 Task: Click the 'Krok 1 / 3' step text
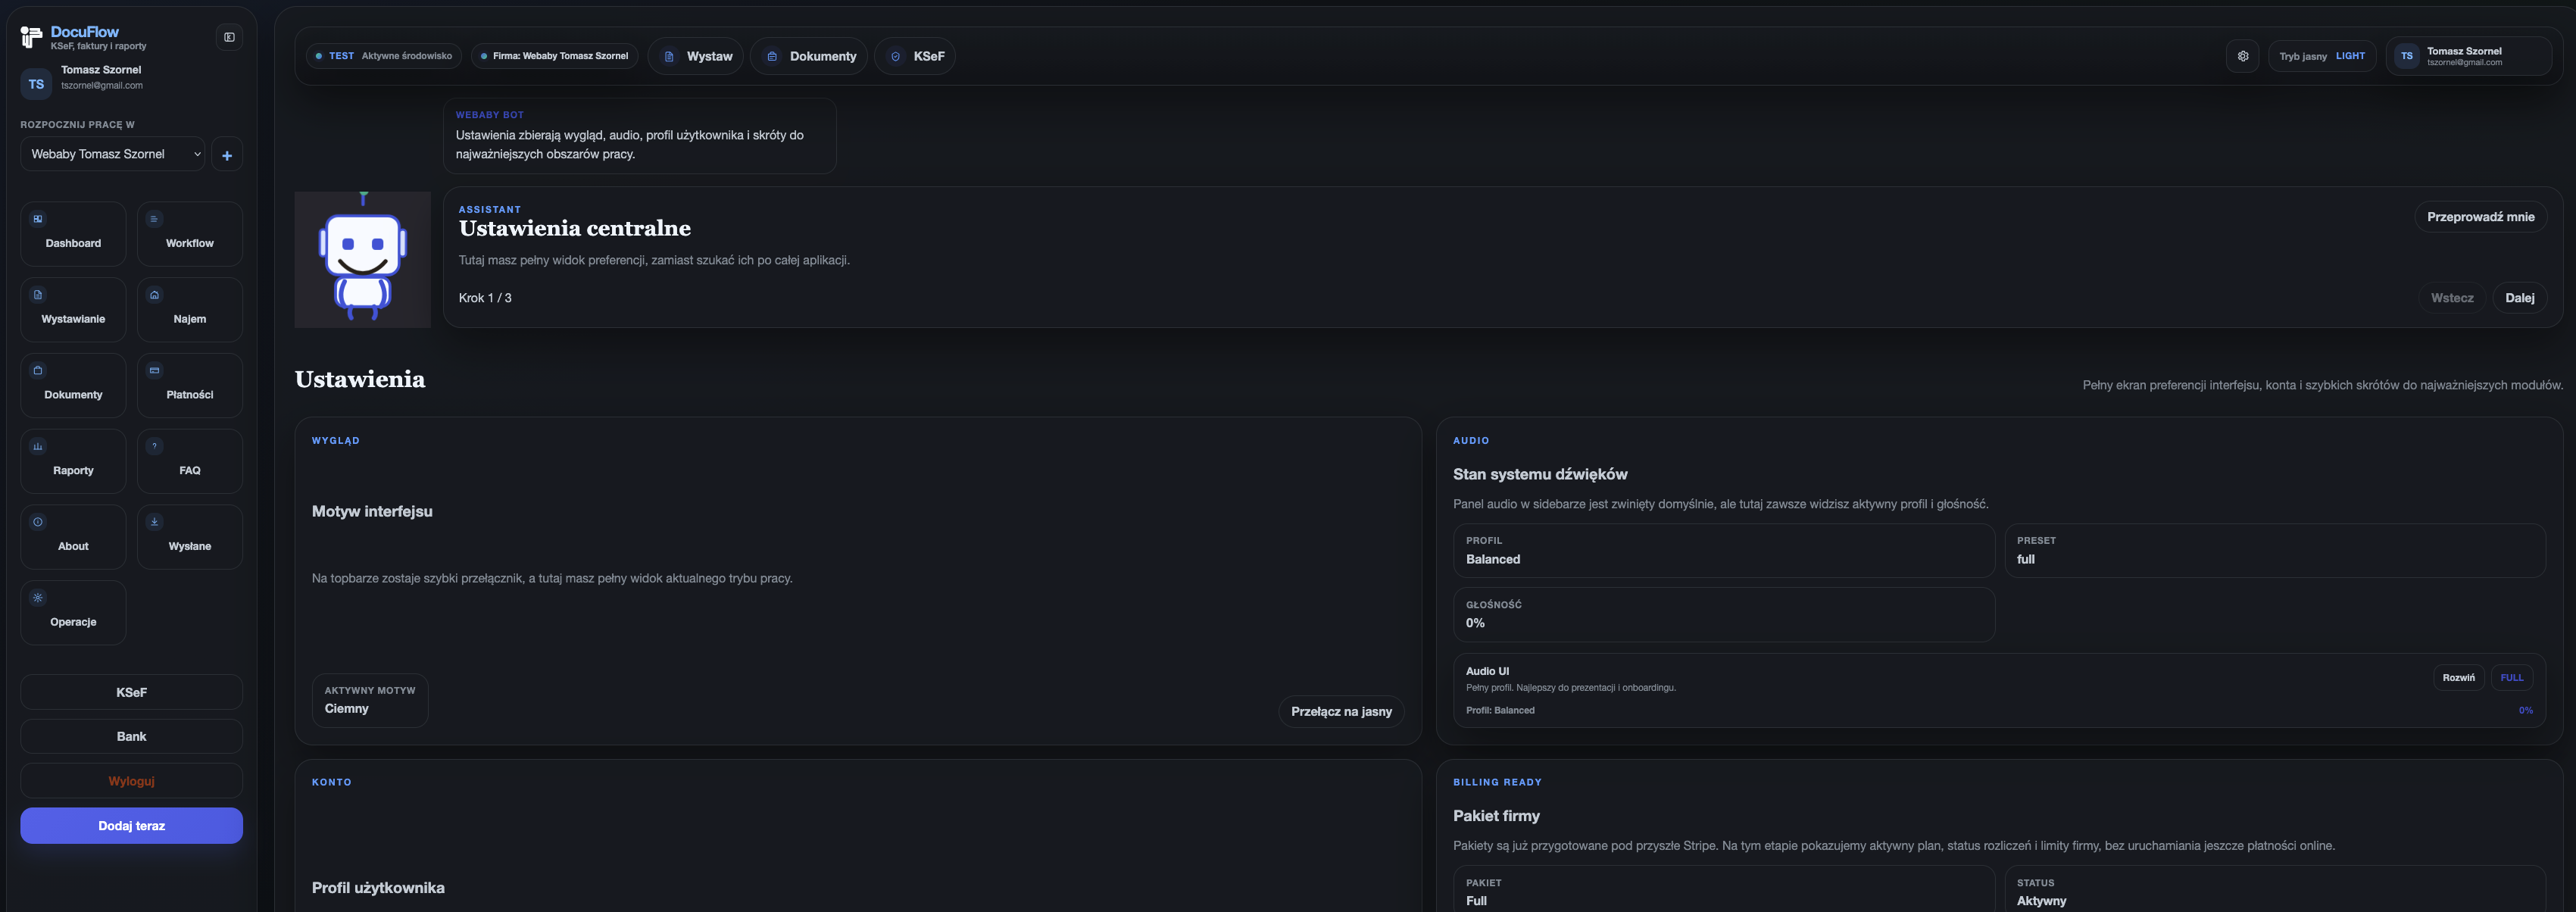coord(485,298)
